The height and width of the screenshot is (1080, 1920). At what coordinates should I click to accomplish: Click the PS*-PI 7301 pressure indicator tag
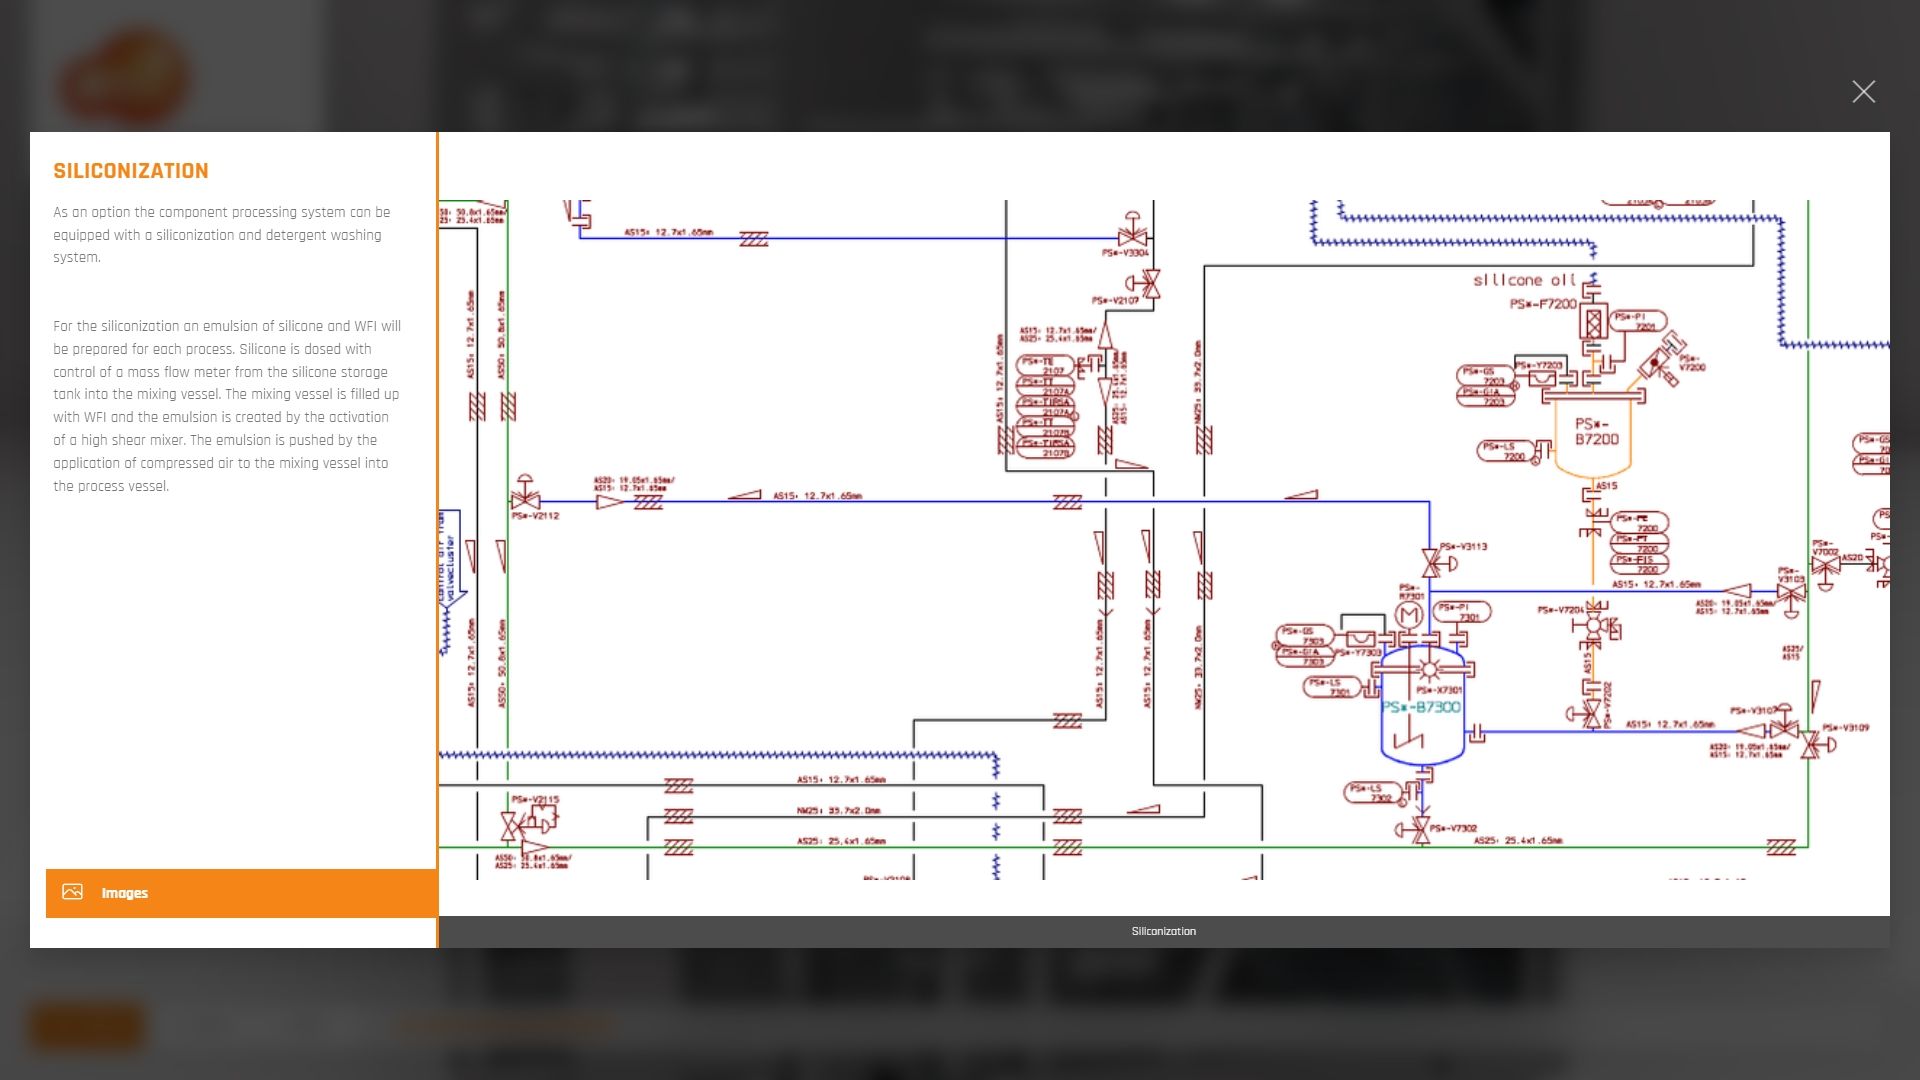click(1461, 611)
